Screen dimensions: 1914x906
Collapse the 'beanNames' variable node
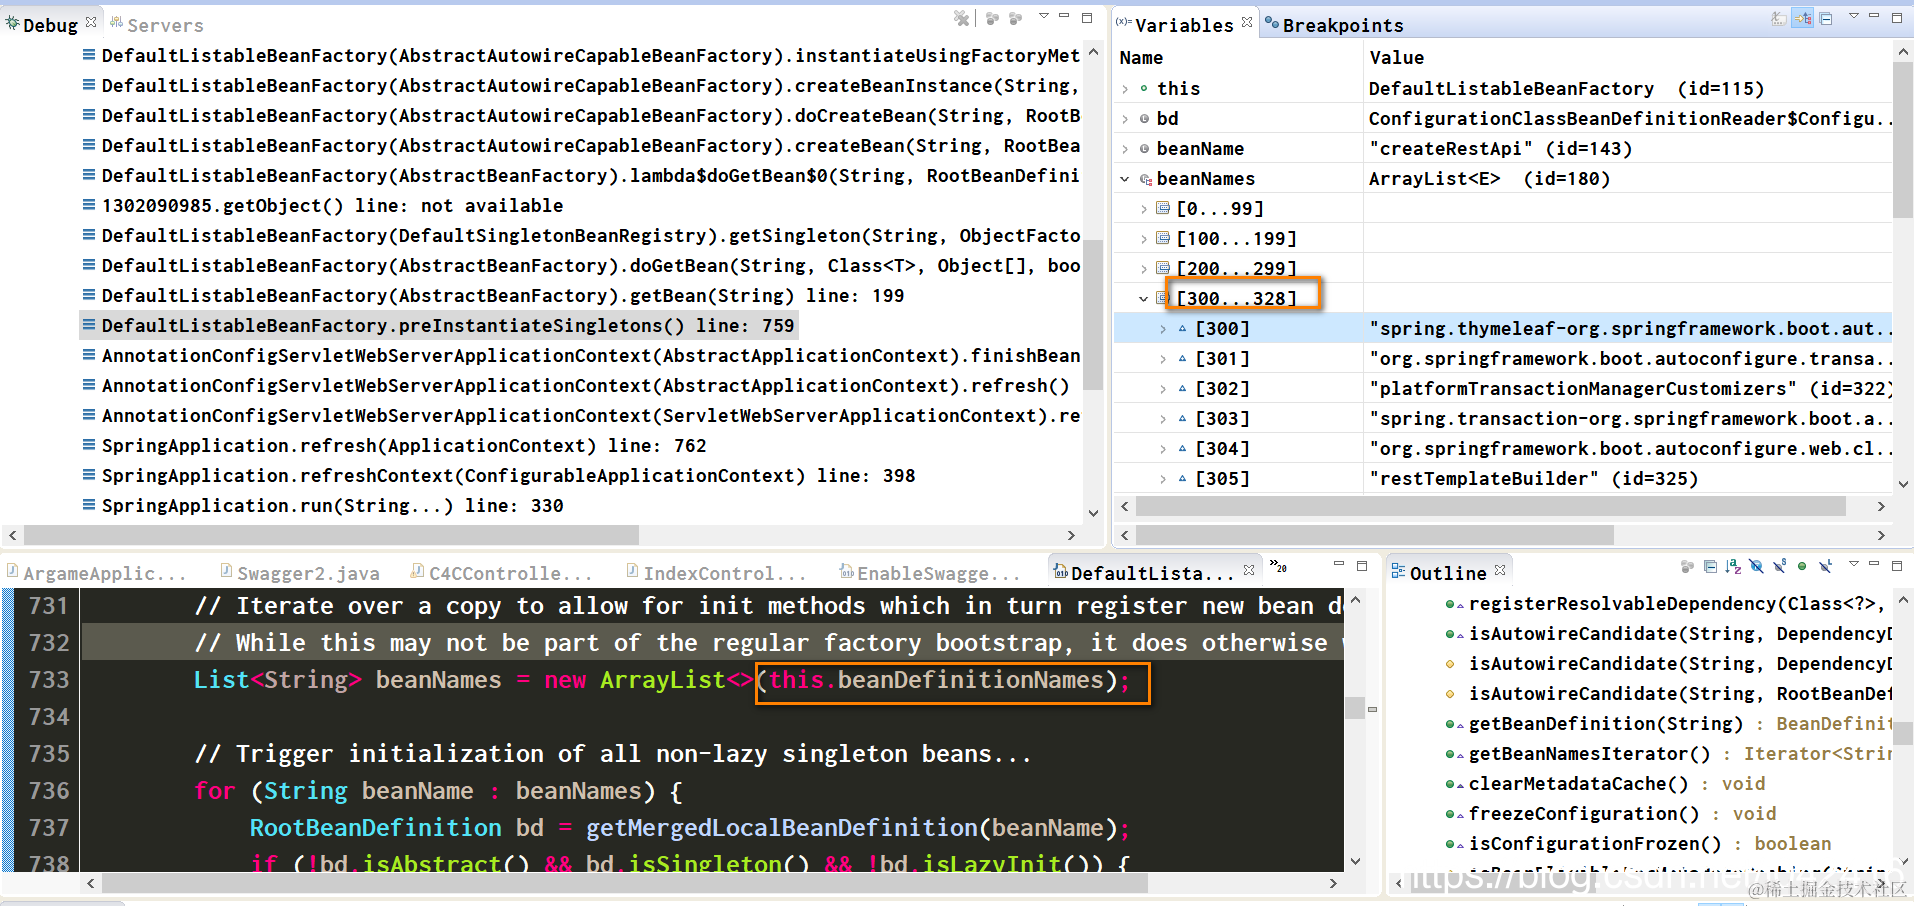(1125, 179)
